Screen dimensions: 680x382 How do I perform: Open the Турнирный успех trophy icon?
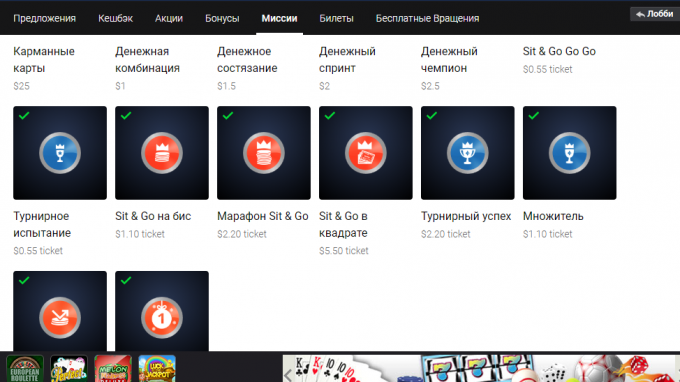[468, 153]
